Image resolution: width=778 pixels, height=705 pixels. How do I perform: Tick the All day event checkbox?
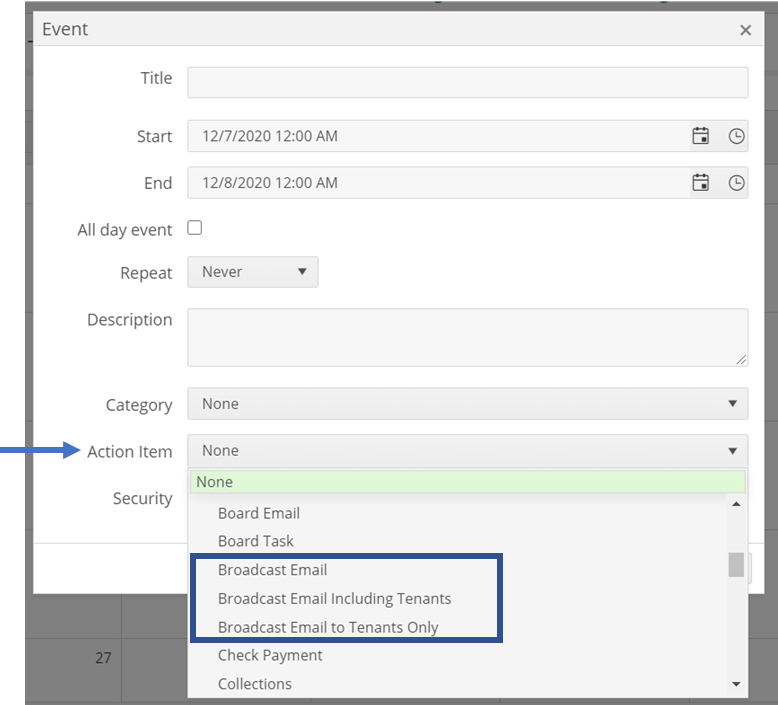(194, 228)
